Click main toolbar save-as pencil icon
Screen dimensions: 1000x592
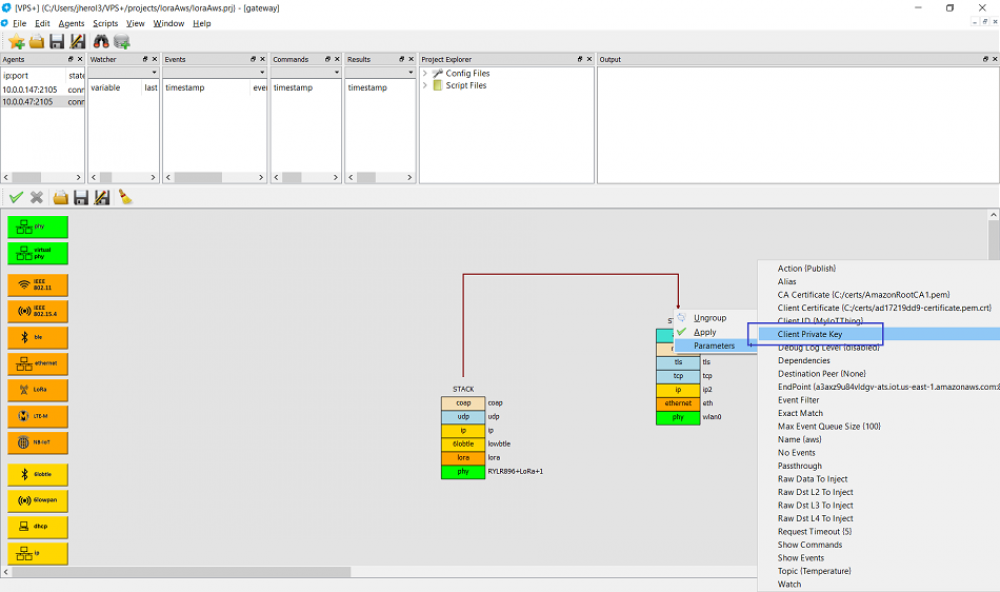click(78, 42)
